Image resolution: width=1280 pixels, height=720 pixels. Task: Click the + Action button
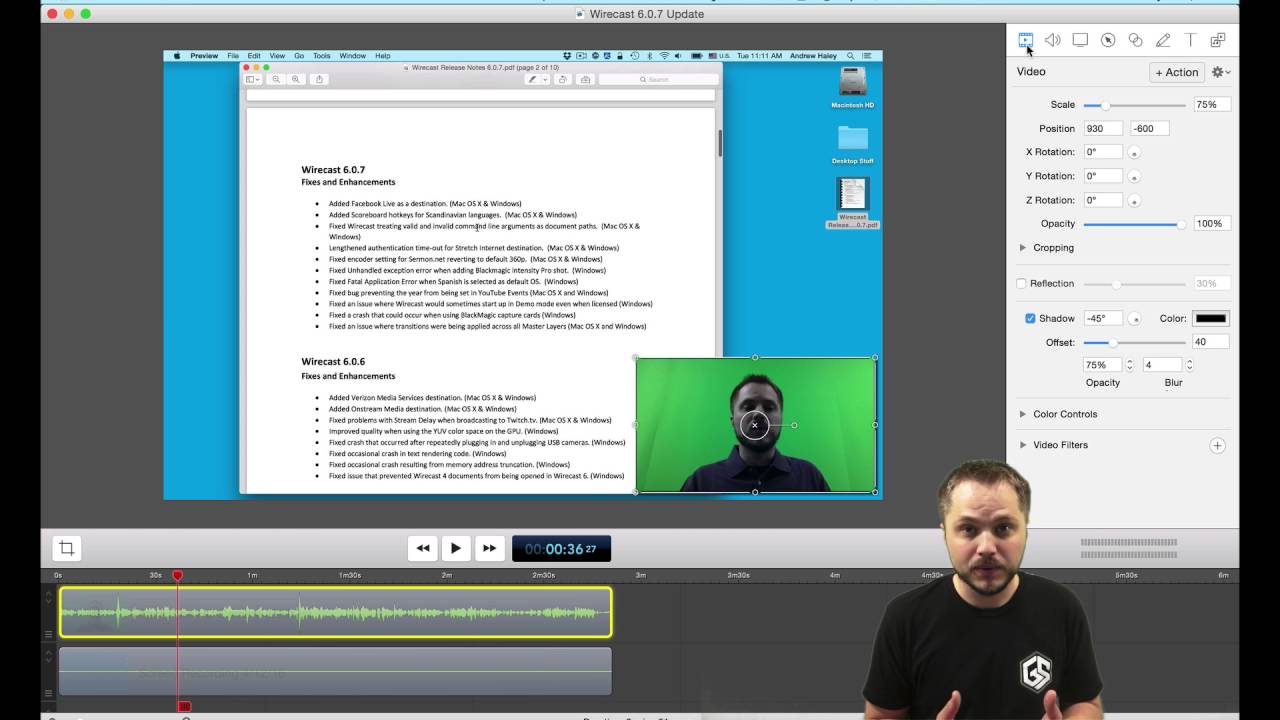pos(1177,72)
